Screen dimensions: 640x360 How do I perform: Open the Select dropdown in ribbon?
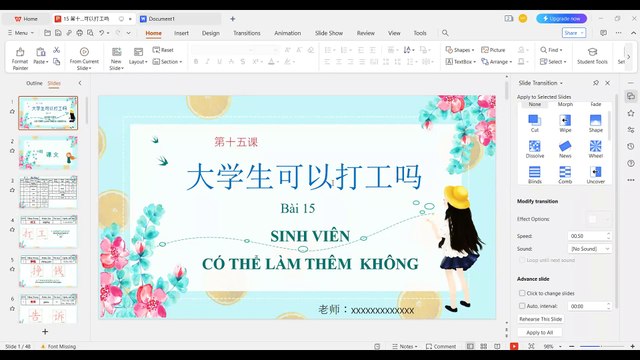[x=553, y=62]
